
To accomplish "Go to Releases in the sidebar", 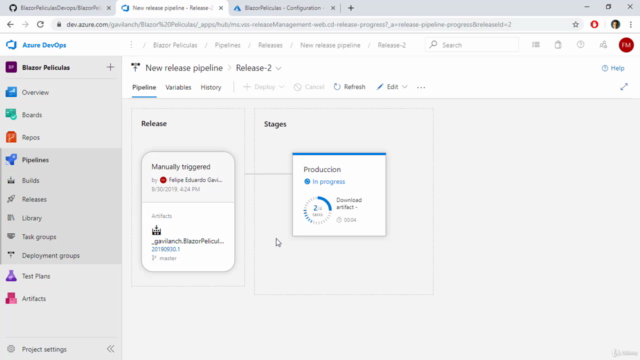I will [34, 199].
